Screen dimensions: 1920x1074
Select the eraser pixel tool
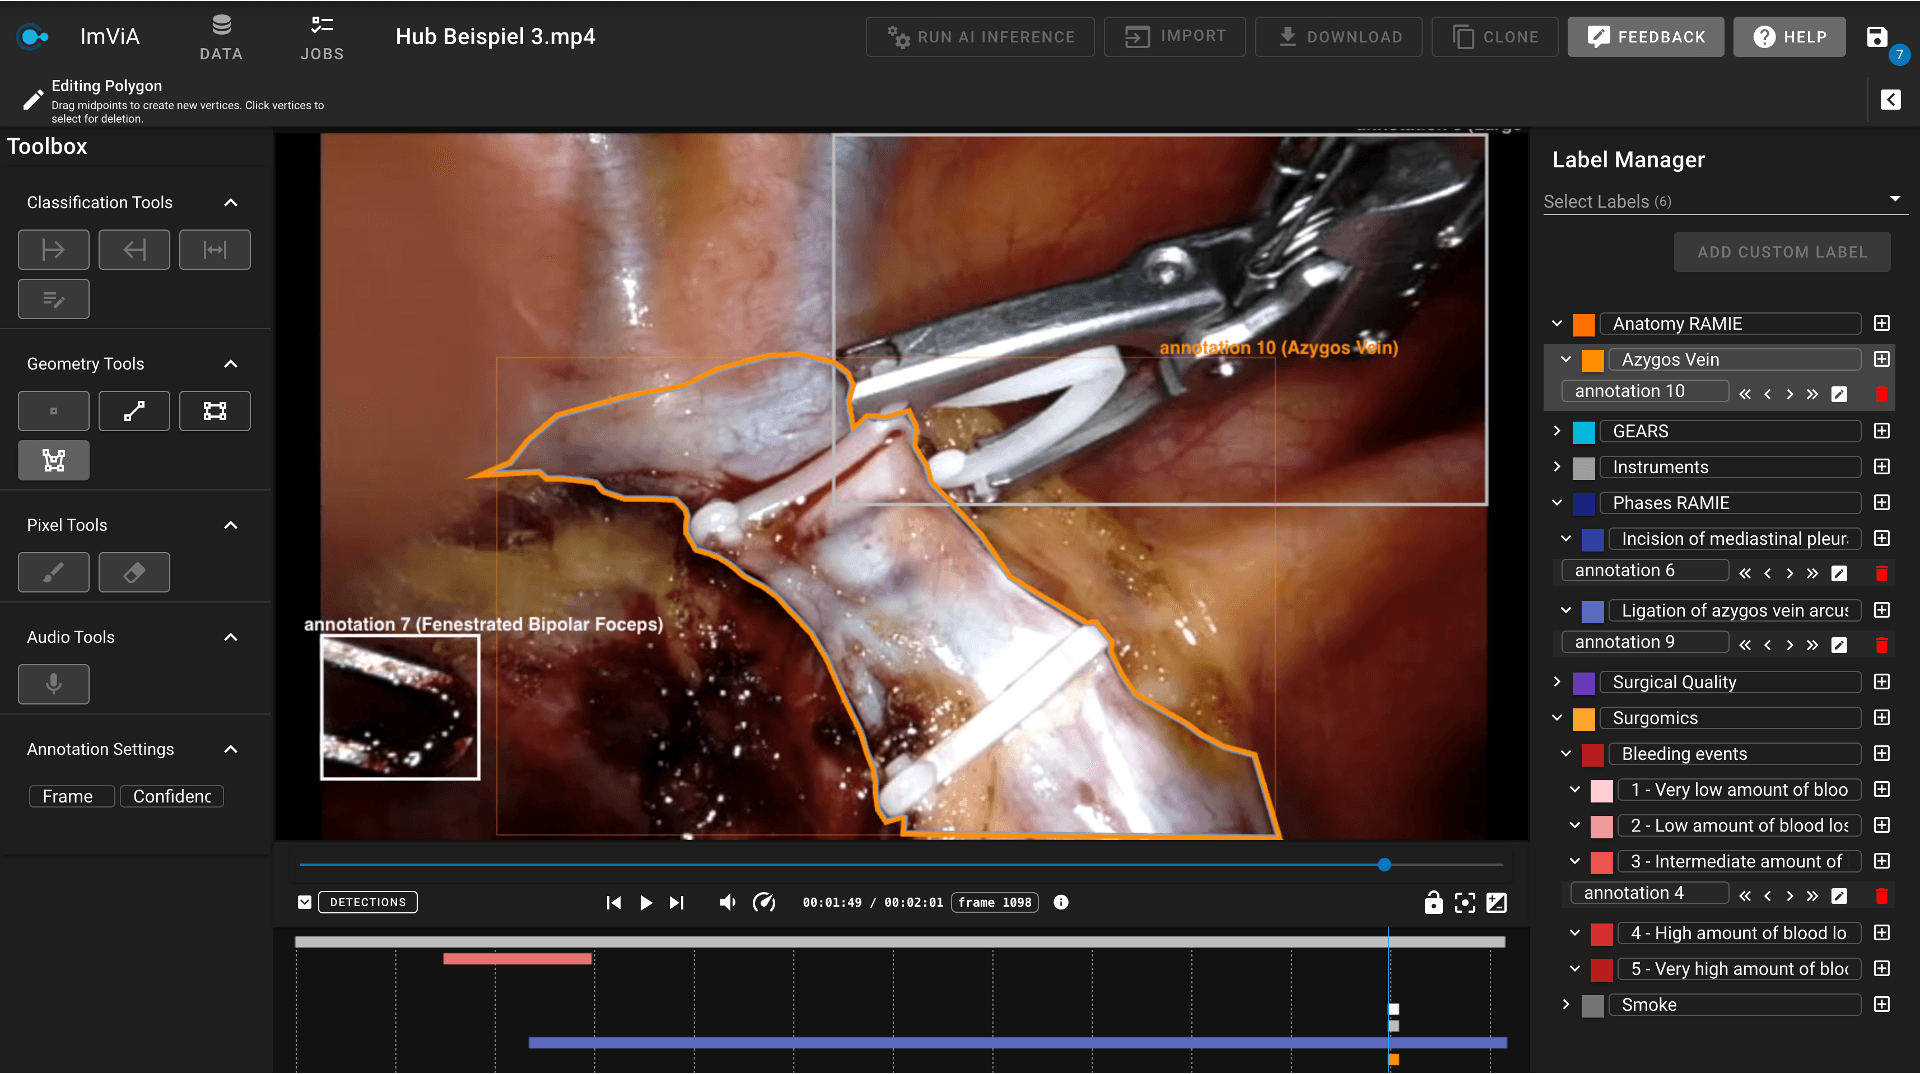click(134, 572)
